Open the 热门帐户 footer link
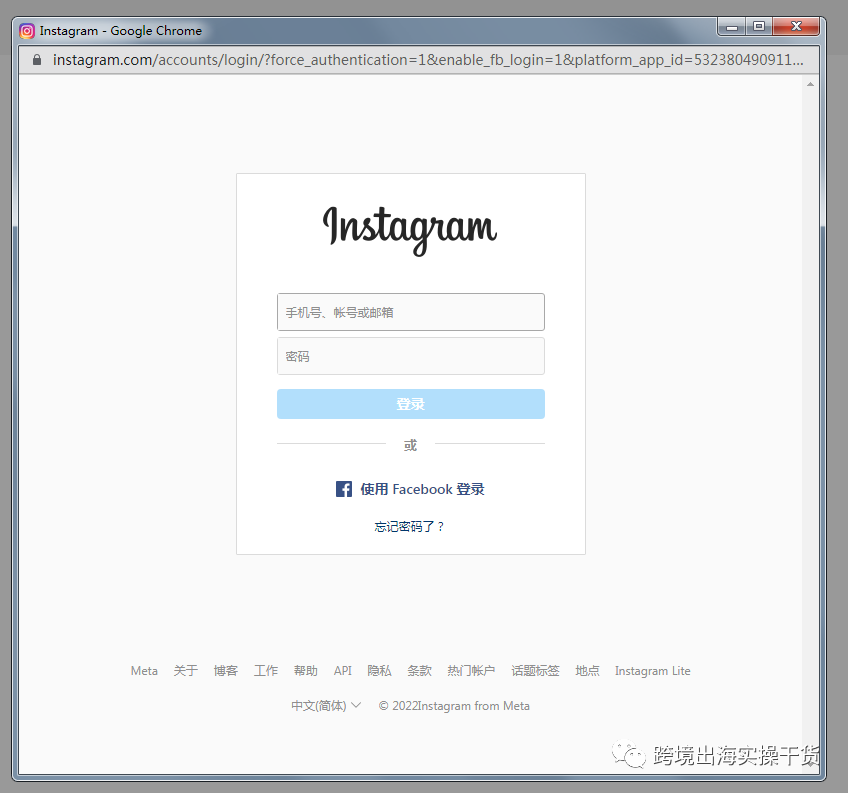This screenshot has width=848, height=793. (x=471, y=671)
